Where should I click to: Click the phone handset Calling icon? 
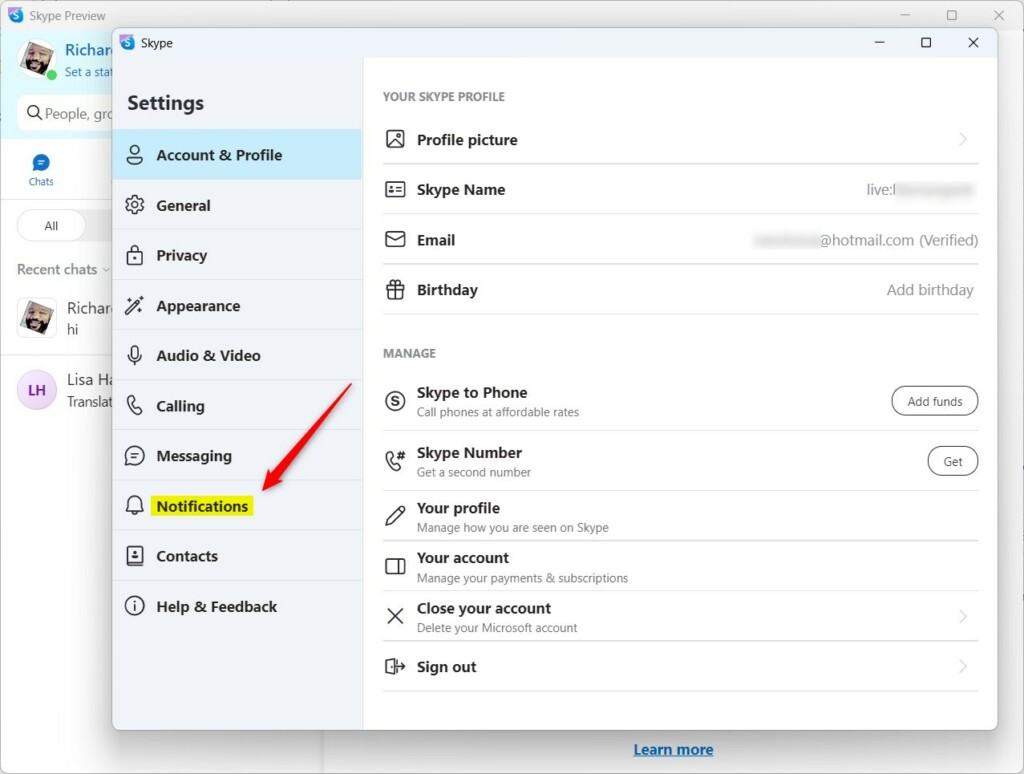point(135,406)
